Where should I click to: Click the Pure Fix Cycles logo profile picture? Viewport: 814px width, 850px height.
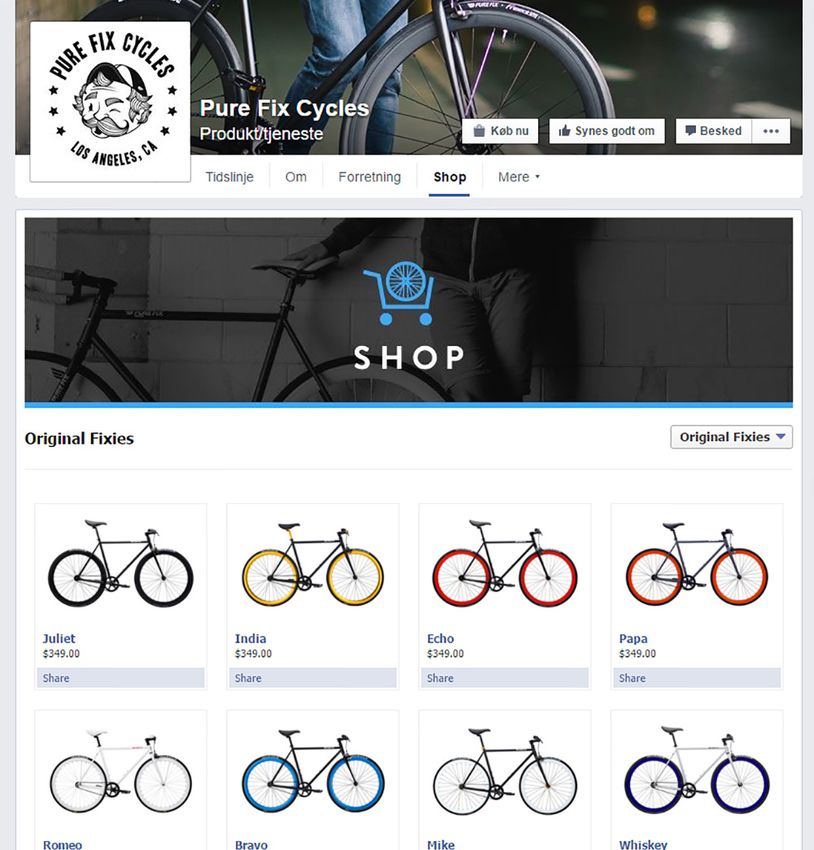pyautogui.click(x=111, y=102)
